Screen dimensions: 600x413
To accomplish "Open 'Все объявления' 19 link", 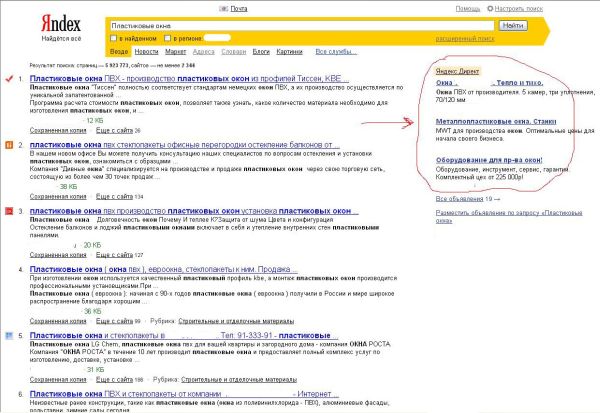I will (460, 199).
